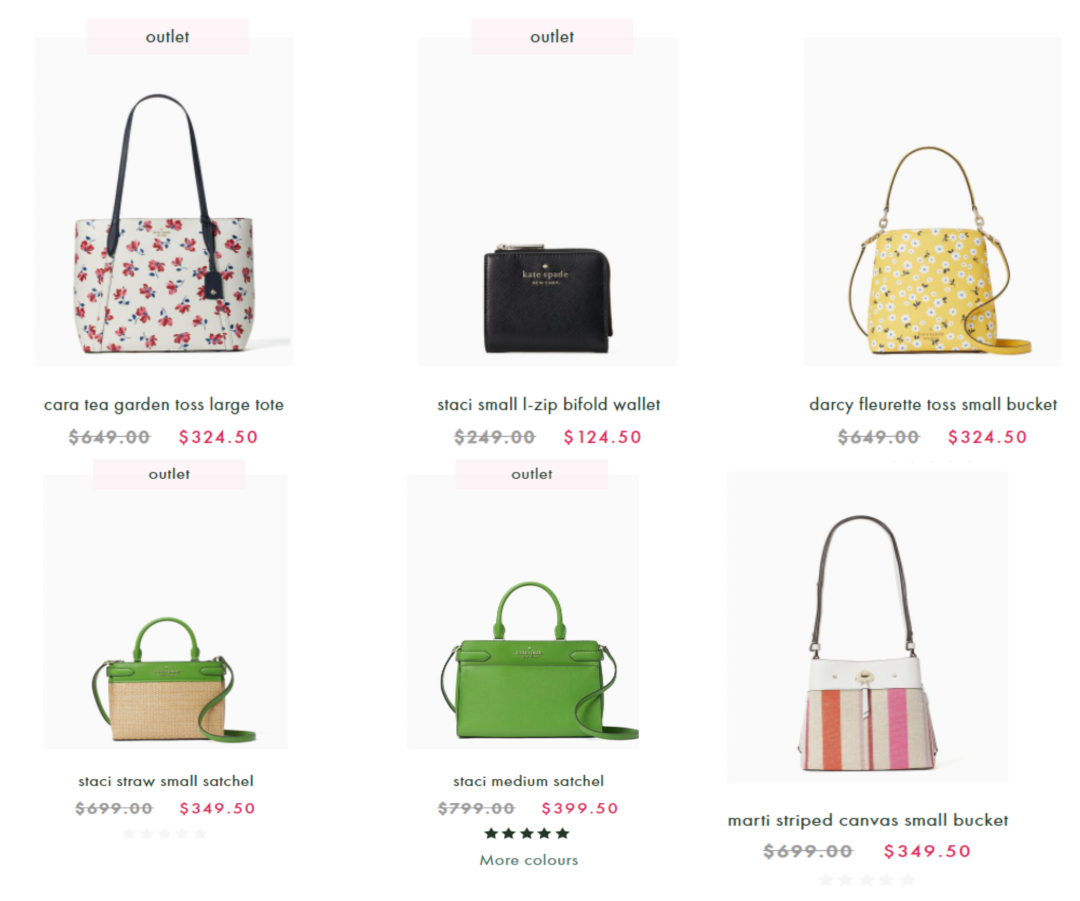
Task: Open the marti striped canvas small bucket image
Action: (x=867, y=628)
